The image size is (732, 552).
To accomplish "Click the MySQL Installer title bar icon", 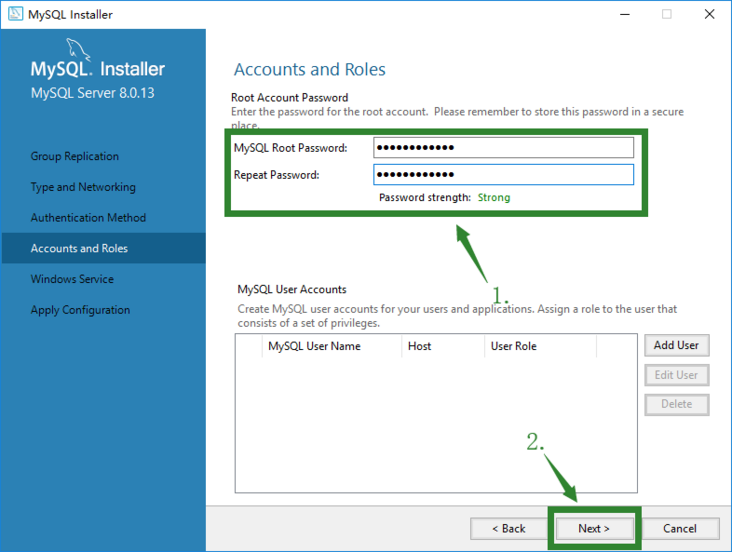I will click(15, 14).
